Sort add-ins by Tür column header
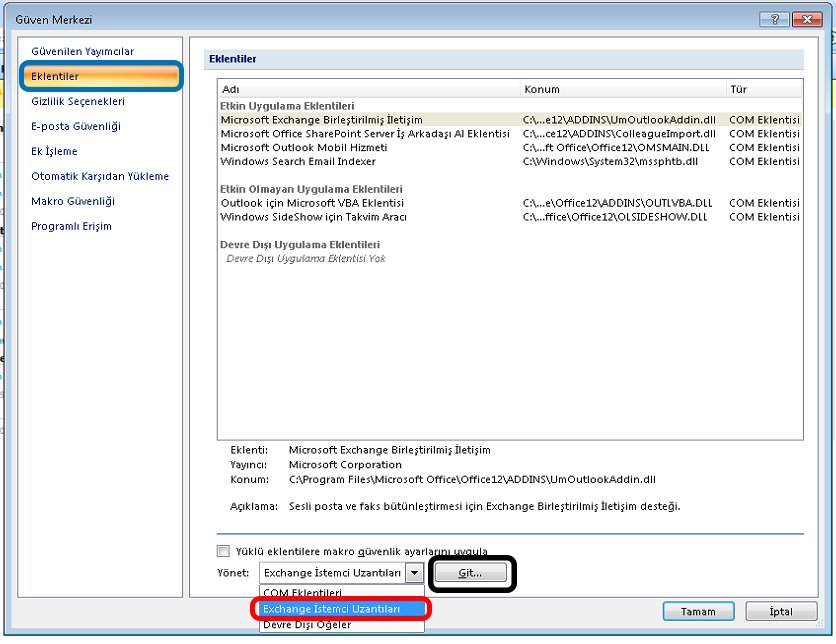The width and height of the screenshot is (836, 644). [x=764, y=89]
